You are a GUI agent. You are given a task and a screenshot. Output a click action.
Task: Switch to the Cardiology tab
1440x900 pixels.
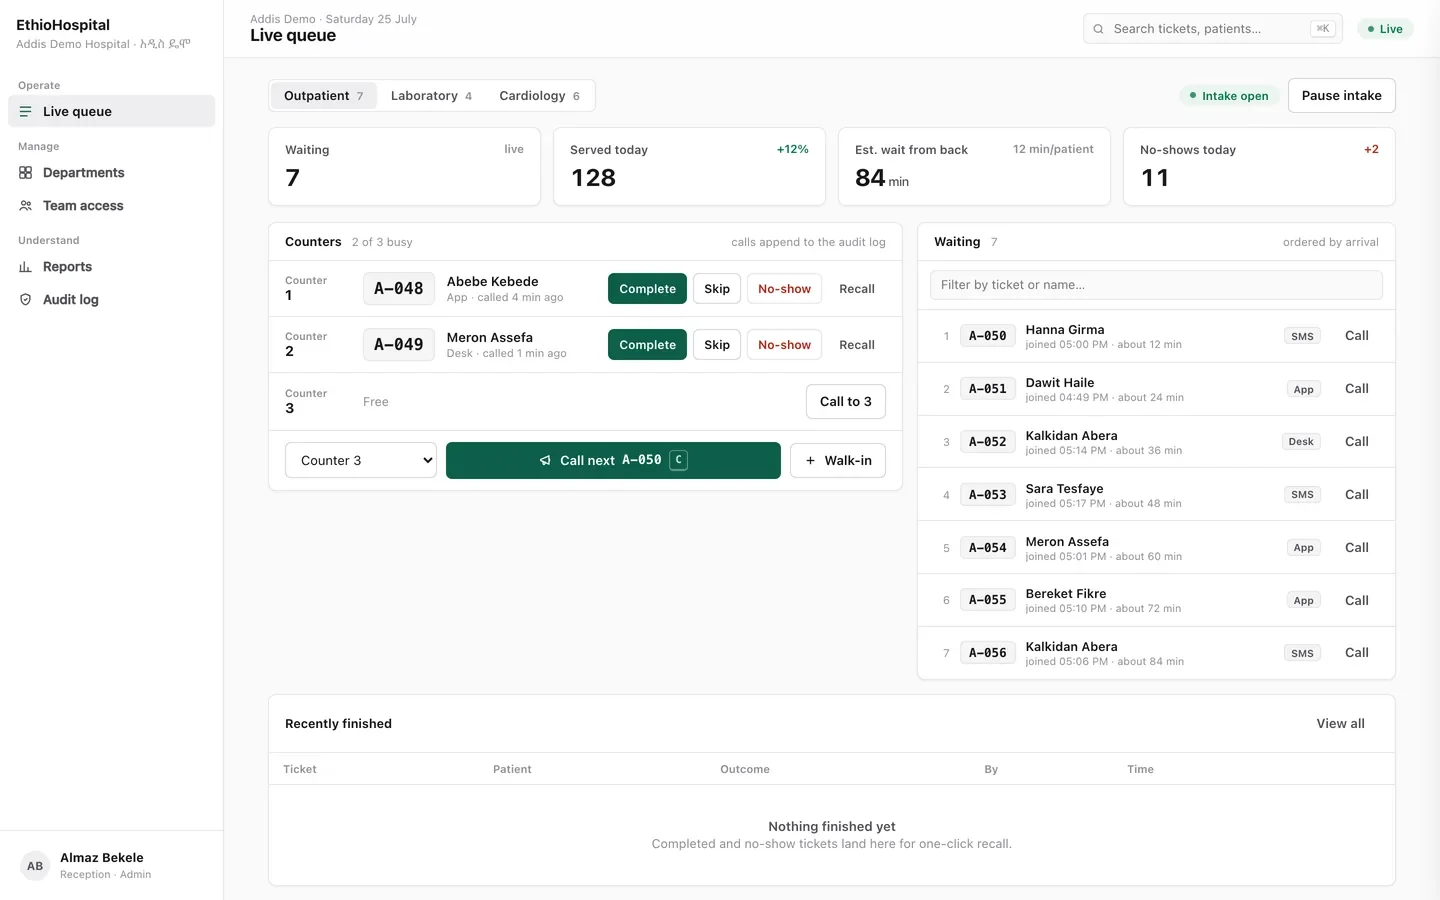pos(539,96)
